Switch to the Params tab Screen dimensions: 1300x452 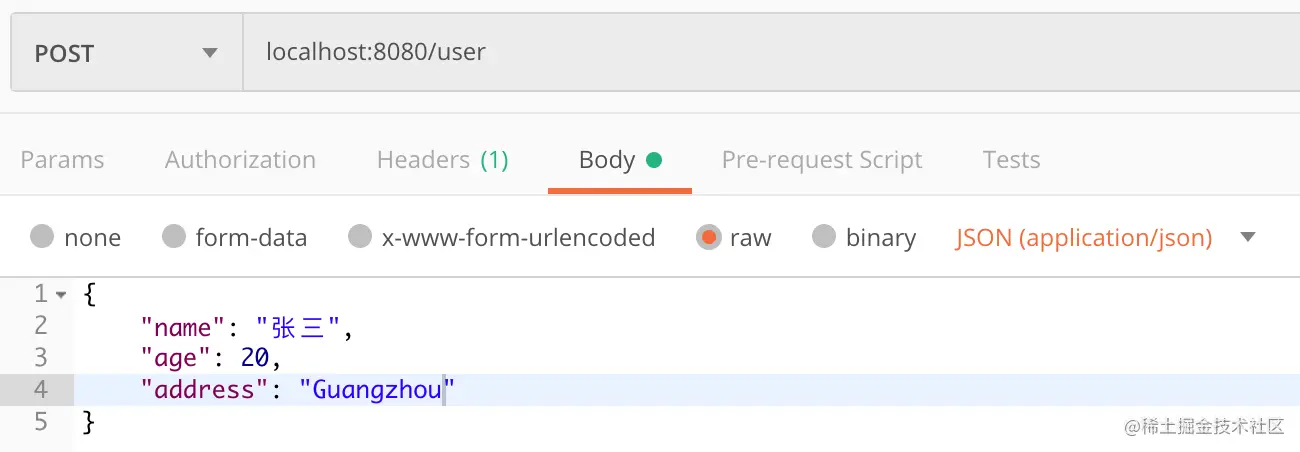click(x=62, y=160)
